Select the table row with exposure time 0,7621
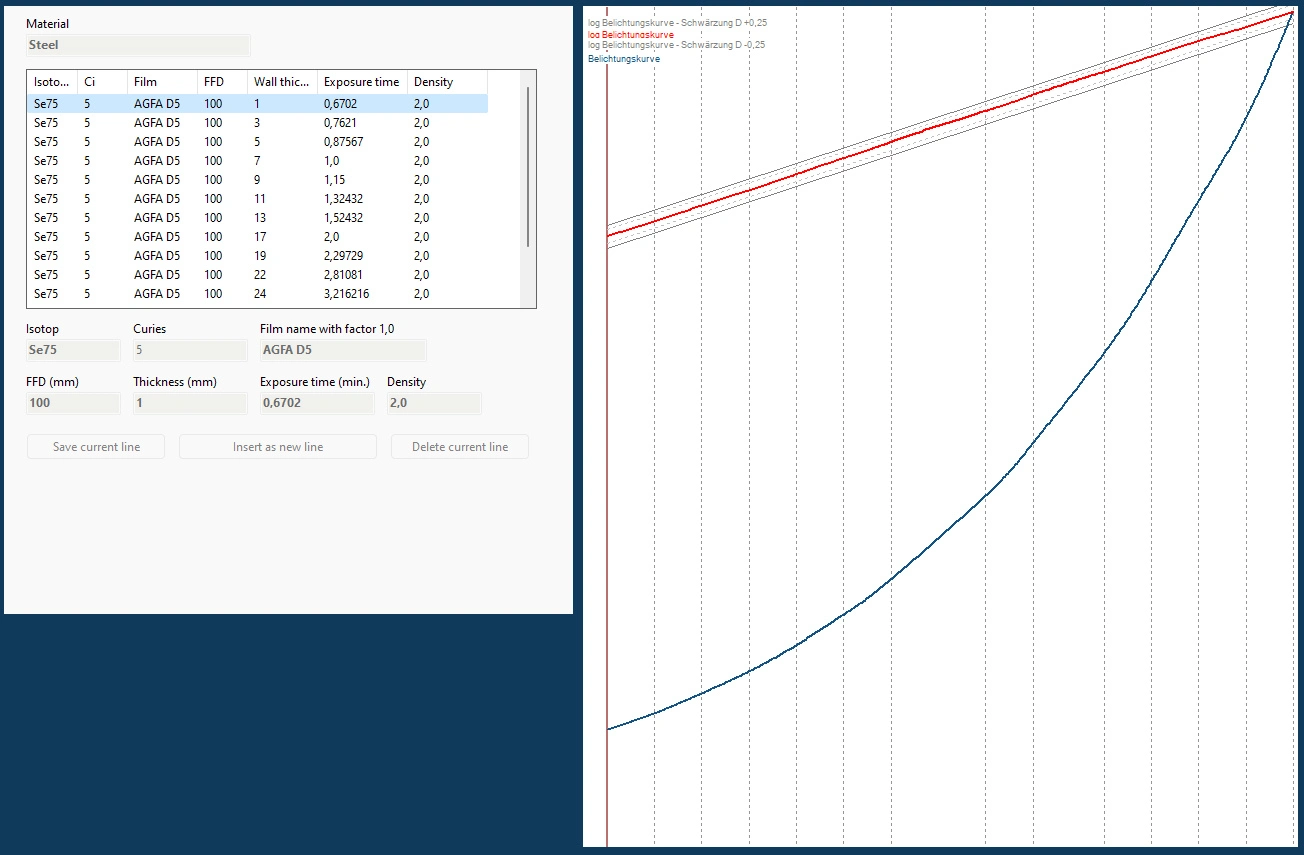The image size is (1304, 855). click(256, 123)
